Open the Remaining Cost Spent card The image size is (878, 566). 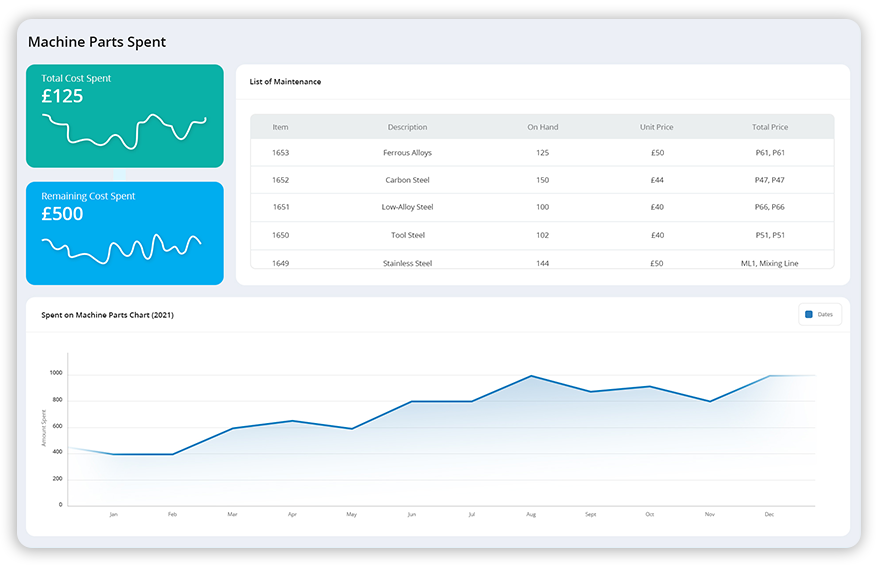[x=124, y=233]
